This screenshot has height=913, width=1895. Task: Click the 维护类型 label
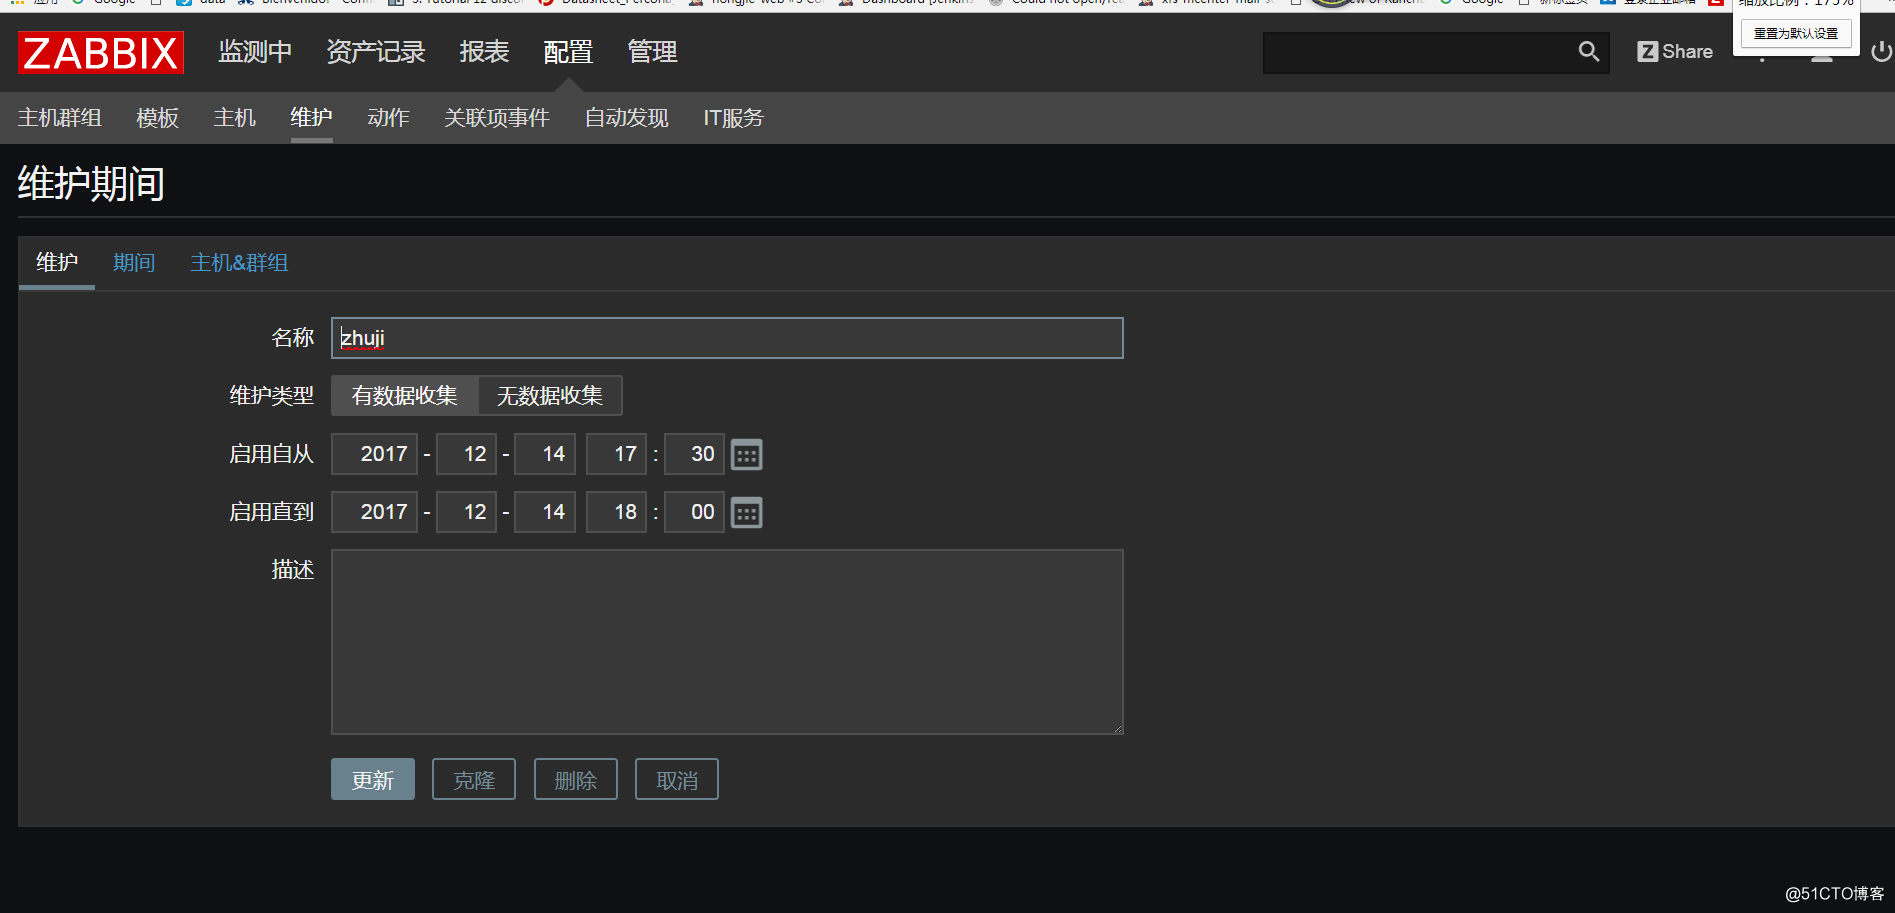pyautogui.click(x=272, y=396)
